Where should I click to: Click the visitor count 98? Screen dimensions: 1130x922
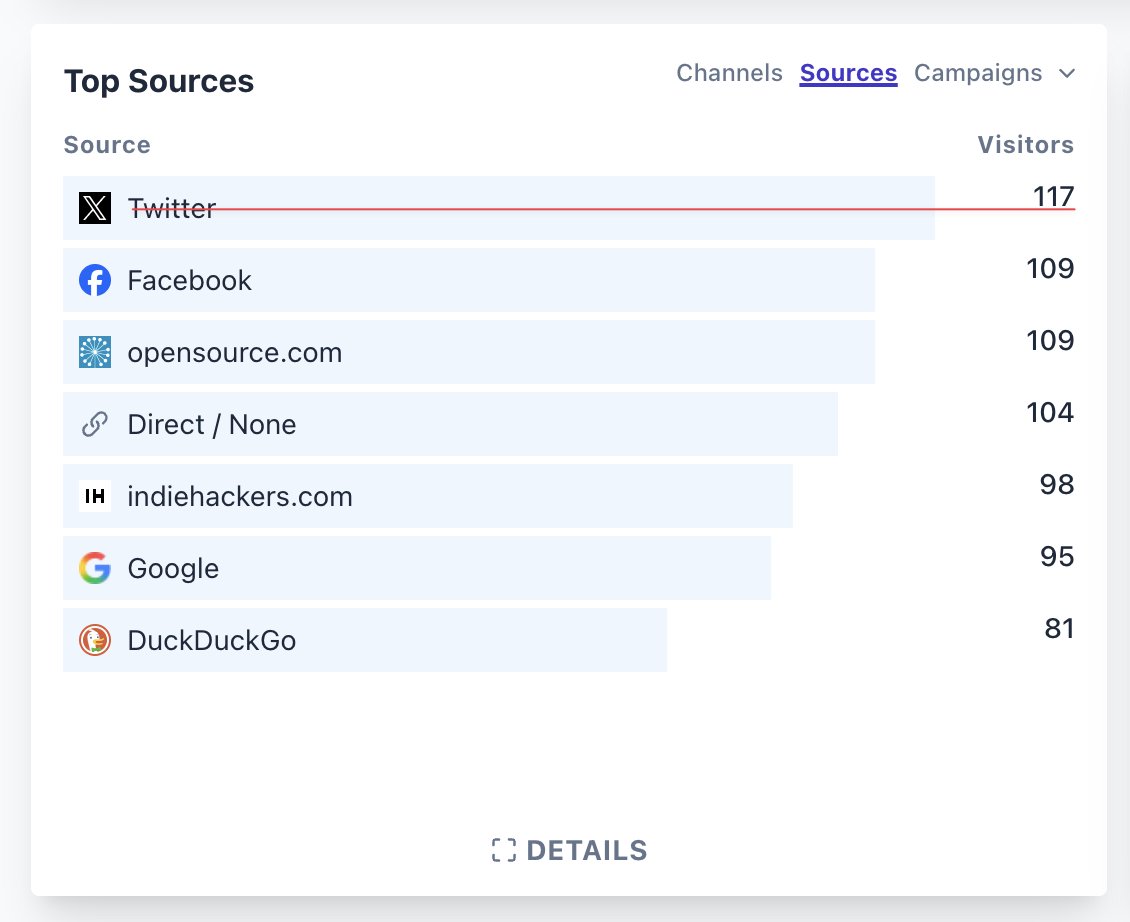click(x=1056, y=484)
